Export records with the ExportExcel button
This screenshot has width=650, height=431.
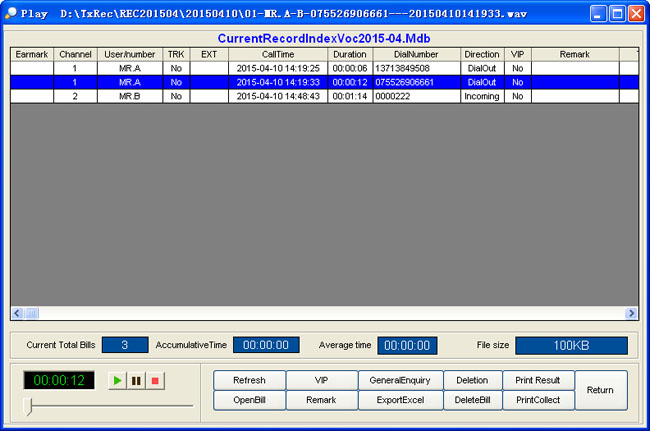398,400
